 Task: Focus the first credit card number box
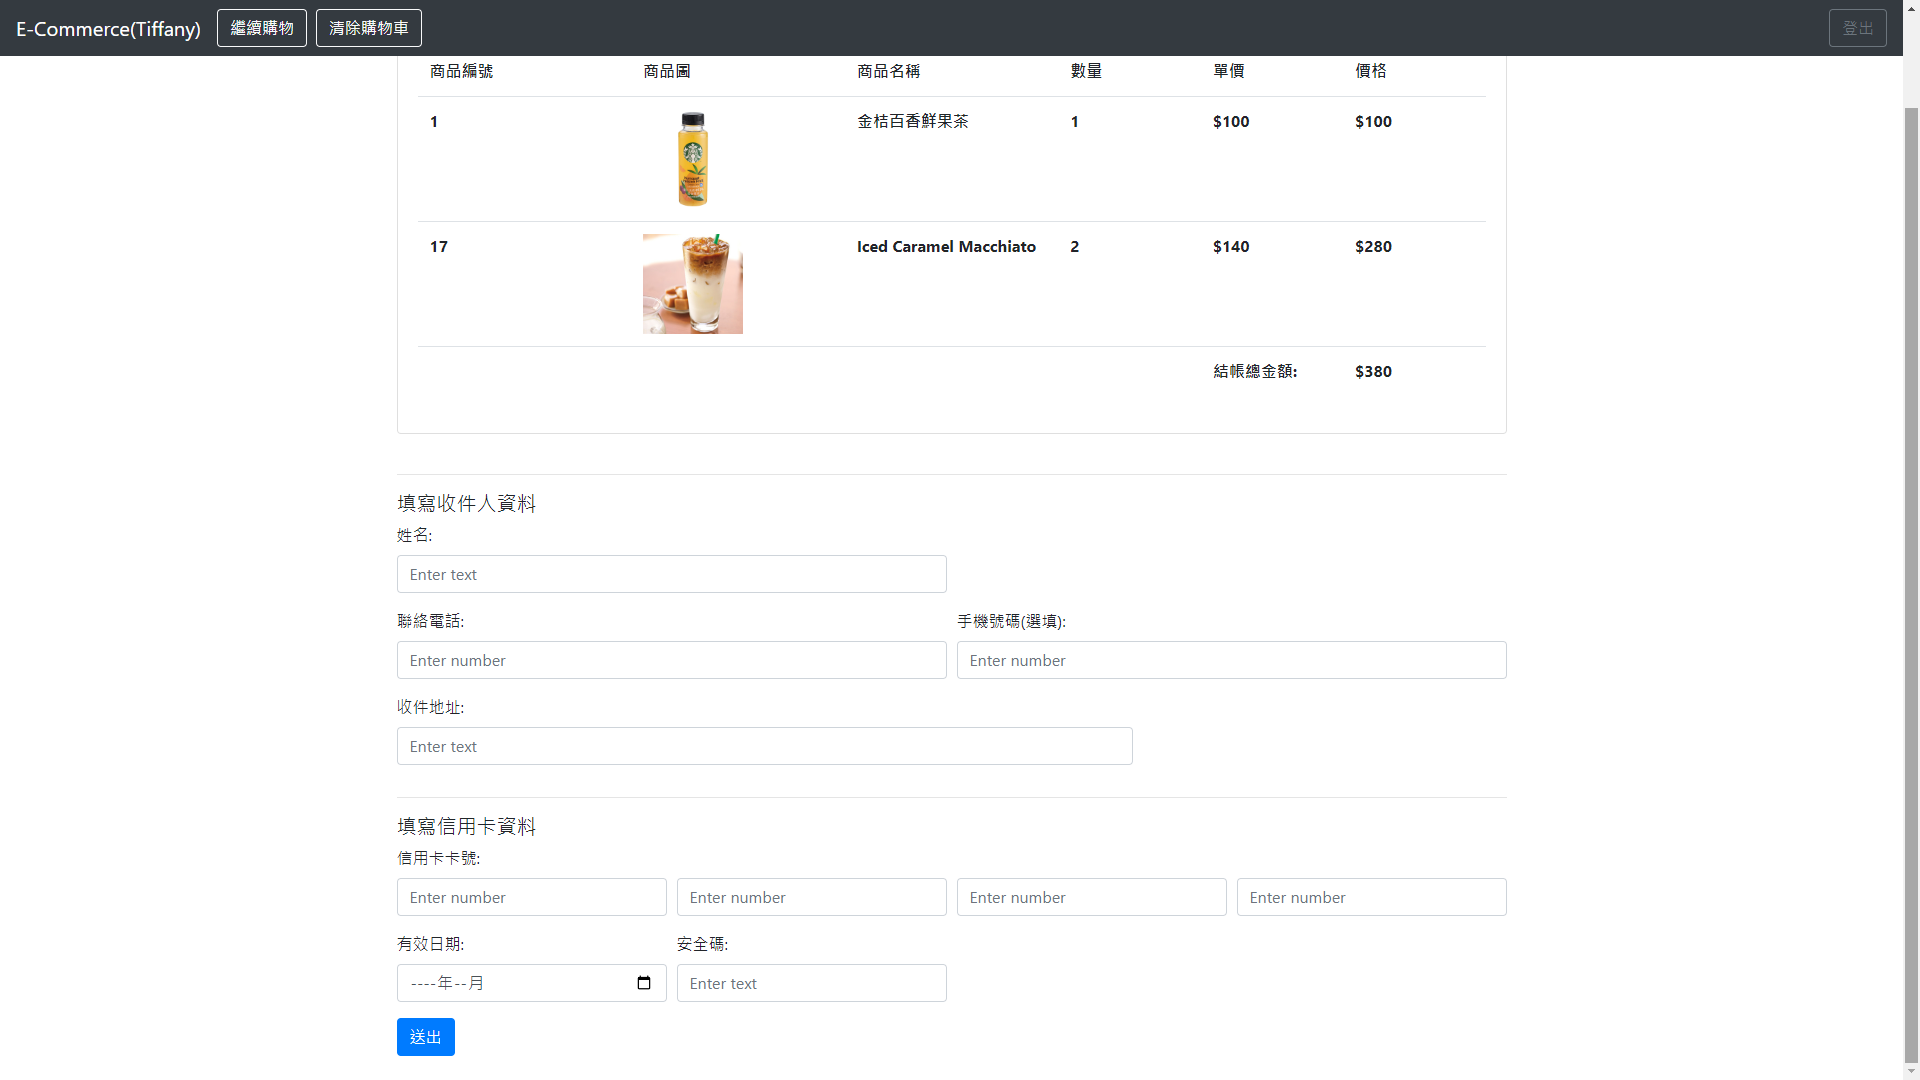[531, 897]
